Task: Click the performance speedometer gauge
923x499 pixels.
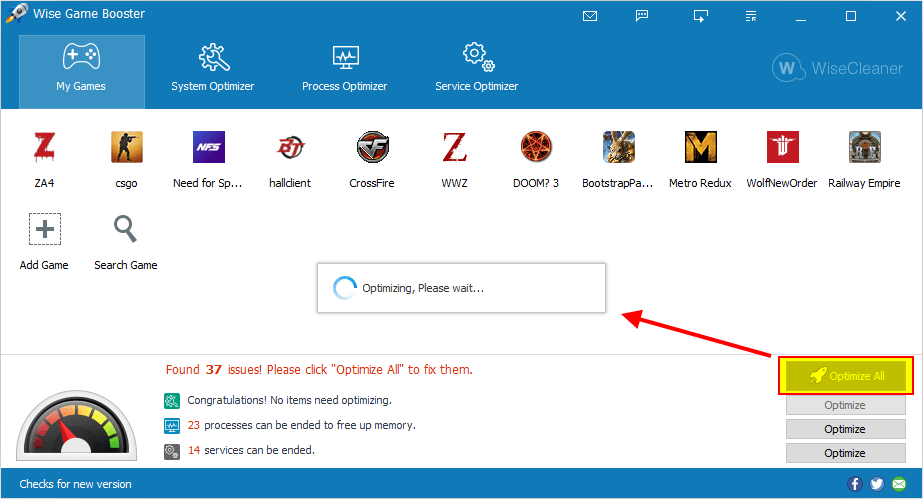Action: pos(77,425)
